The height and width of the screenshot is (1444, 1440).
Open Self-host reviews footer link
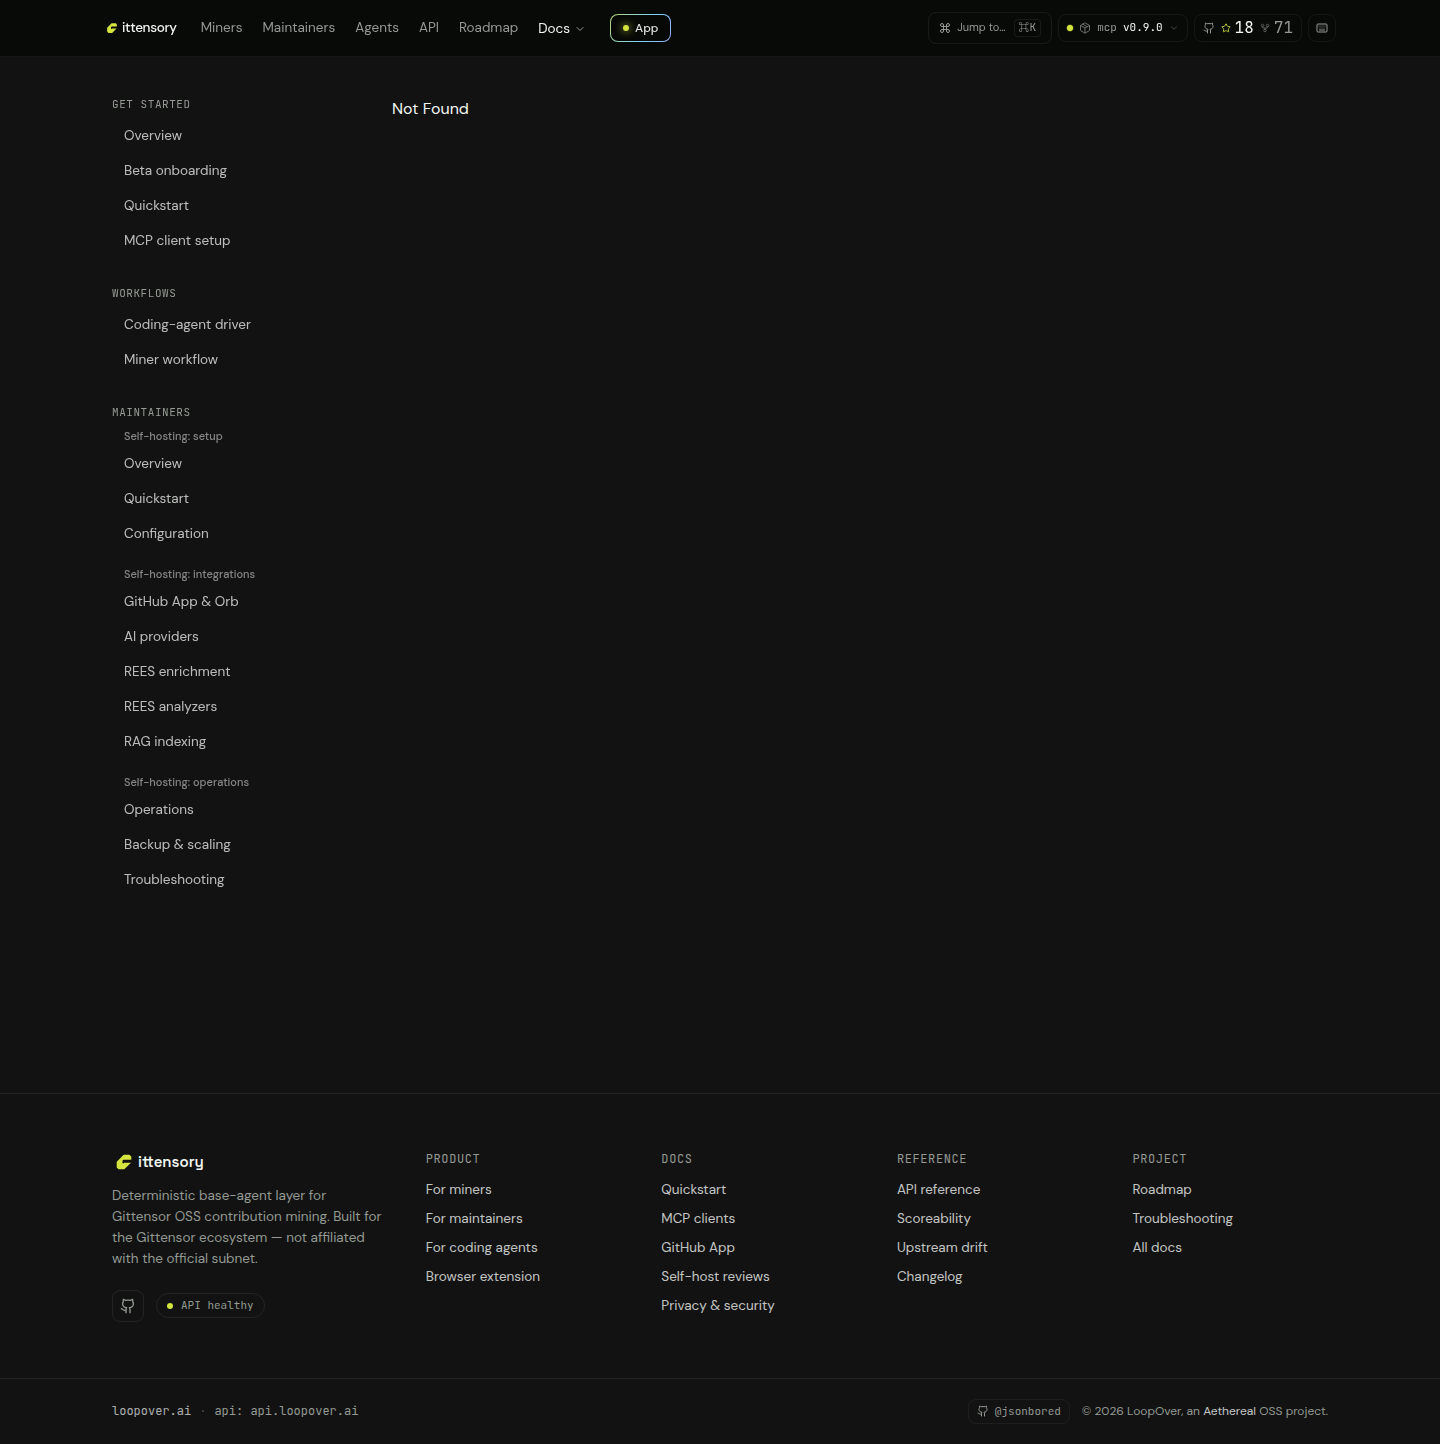[x=715, y=1276]
